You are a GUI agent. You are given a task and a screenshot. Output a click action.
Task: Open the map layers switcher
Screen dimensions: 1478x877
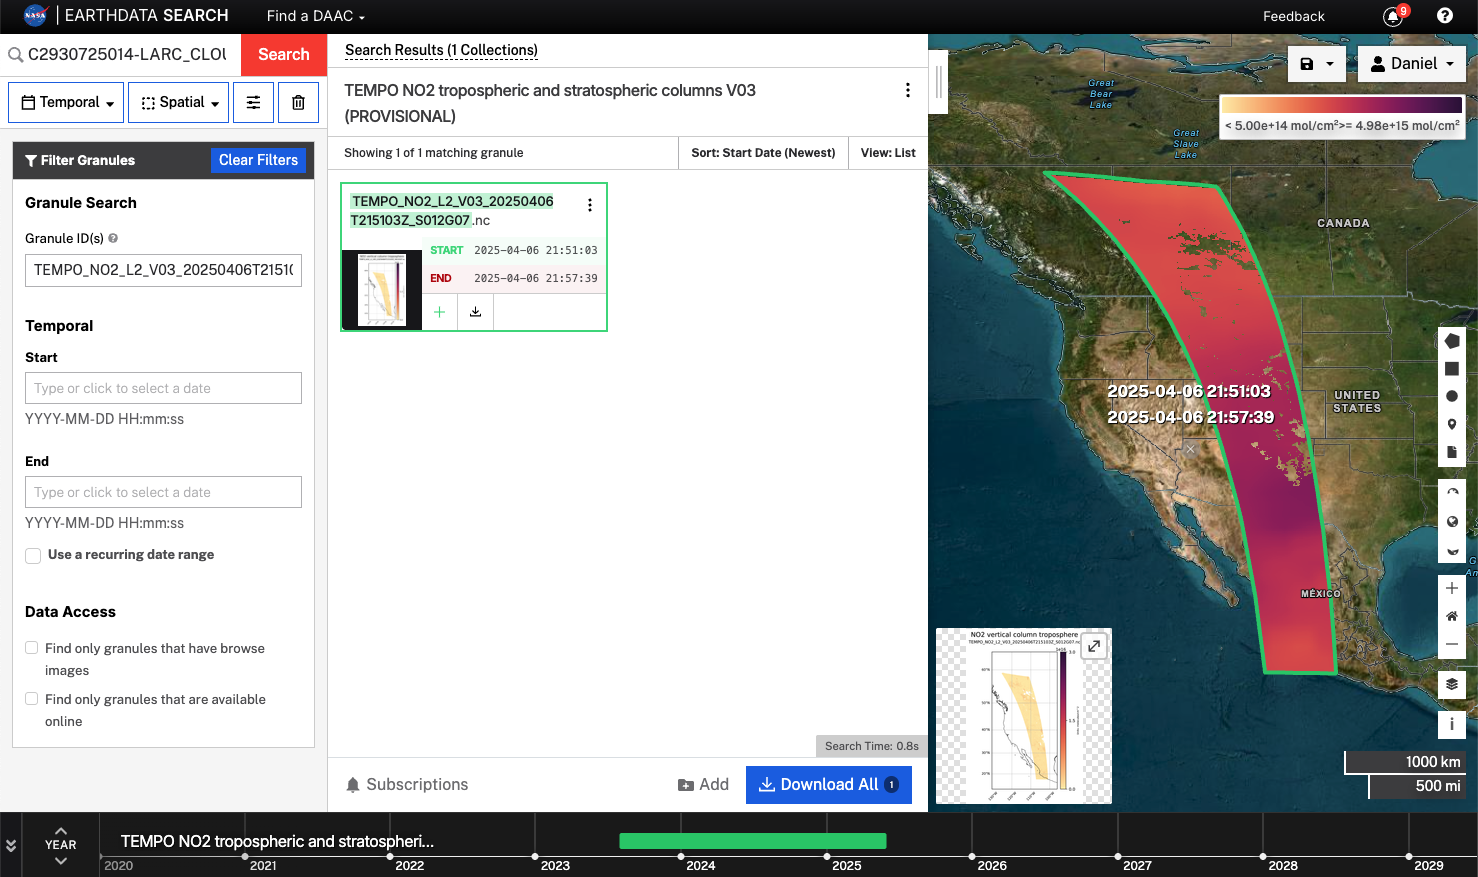point(1452,684)
